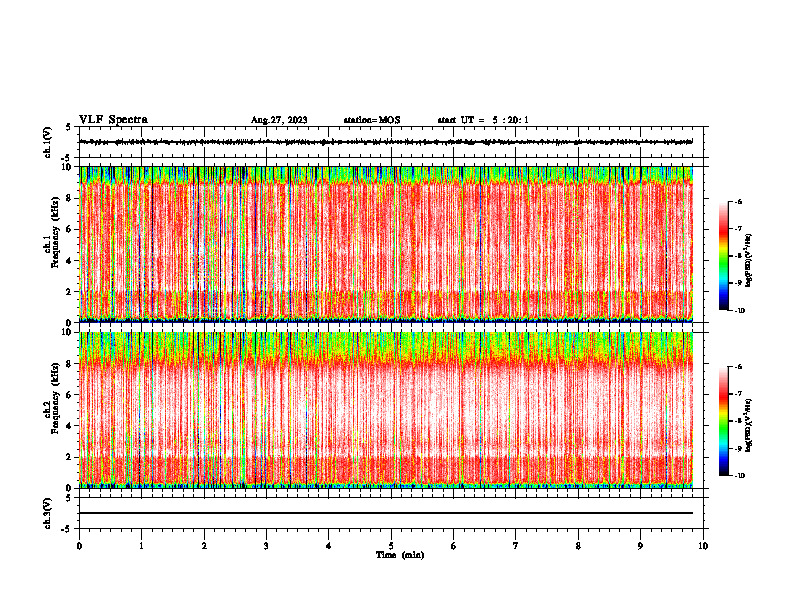Click time axis tick label '0'
The width and height of the screenshot is (792, 612).
point(79,546)
